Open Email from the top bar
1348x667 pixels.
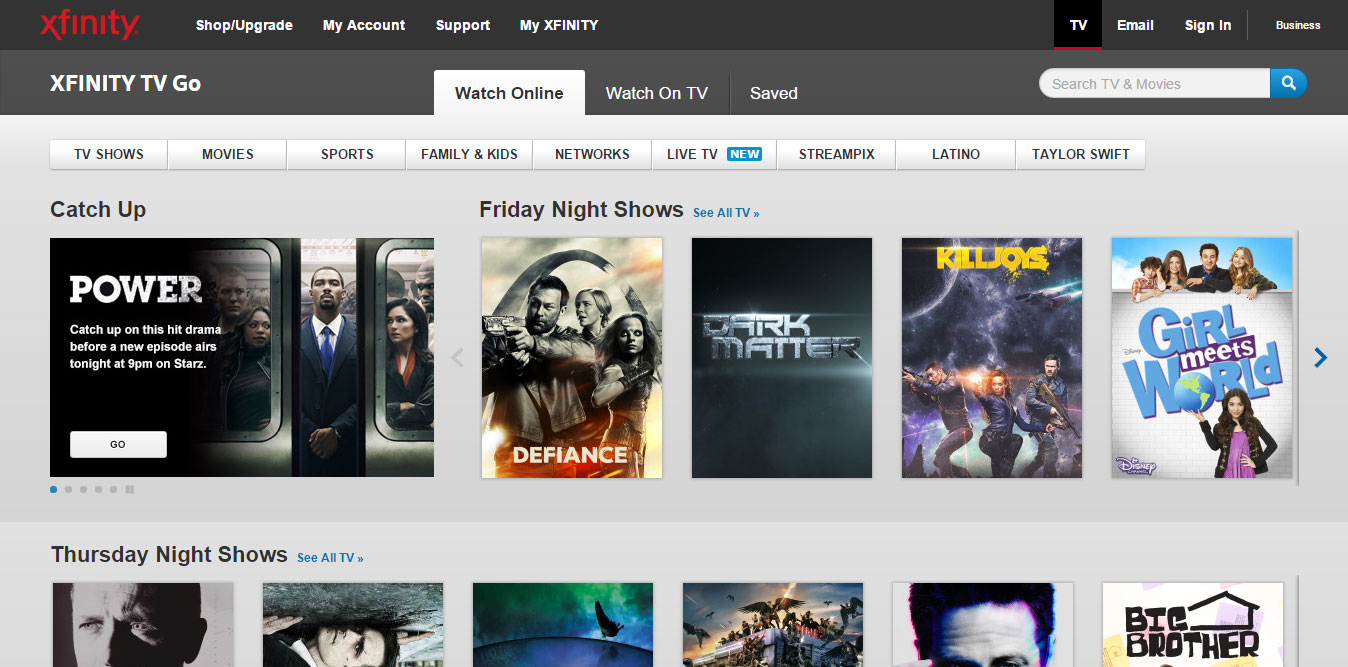(x=1135, y=25)
